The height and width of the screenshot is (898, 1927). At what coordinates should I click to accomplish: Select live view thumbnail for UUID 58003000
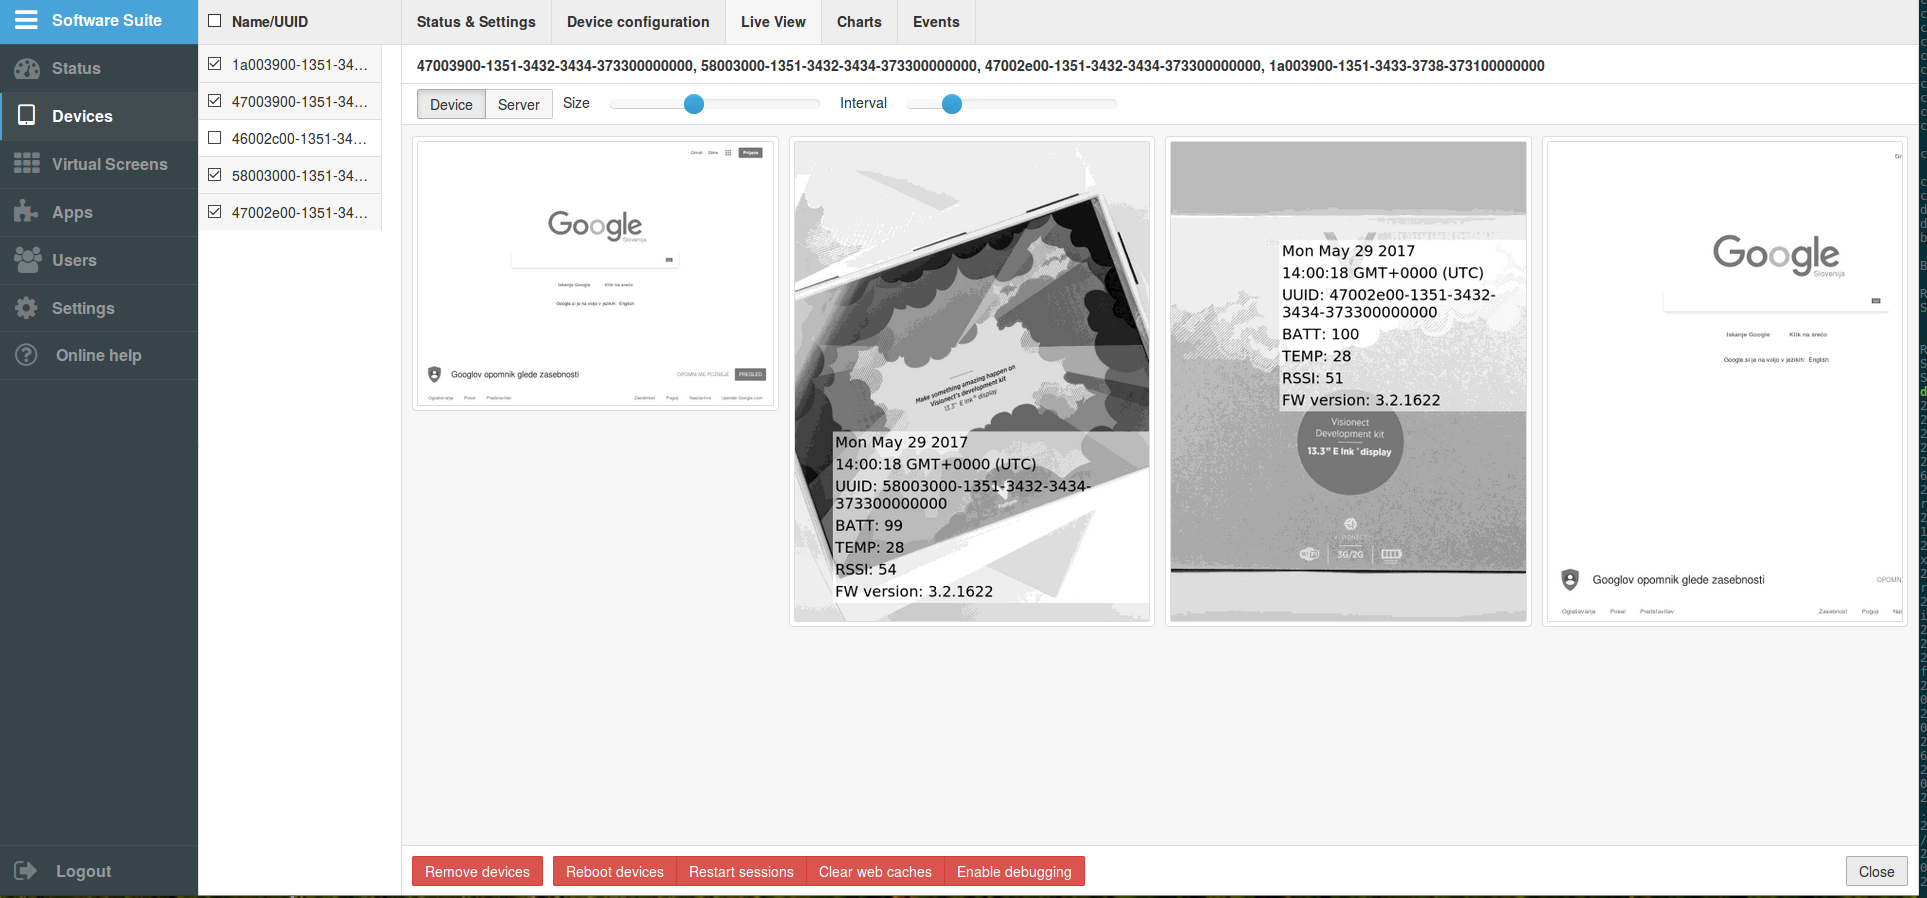point(971,381)
